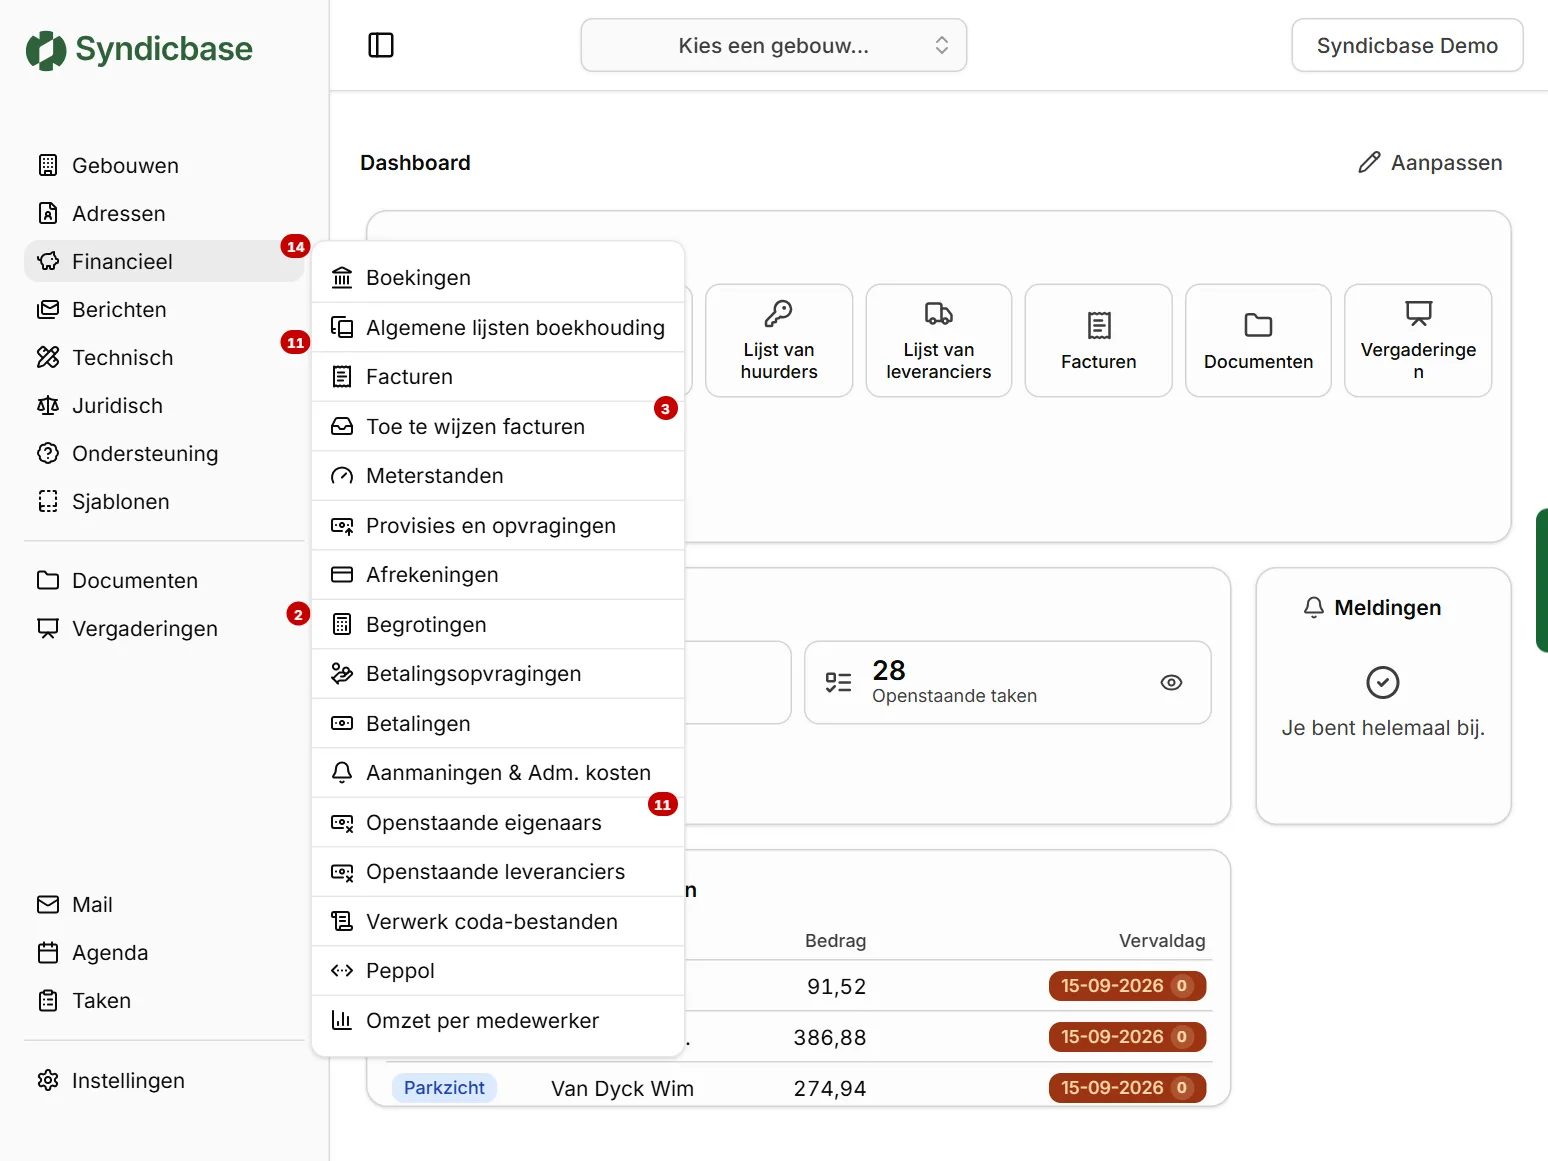Open Toe te wijzen facturen
This screenshot has width=1548, height=1161.
point(498,426)
